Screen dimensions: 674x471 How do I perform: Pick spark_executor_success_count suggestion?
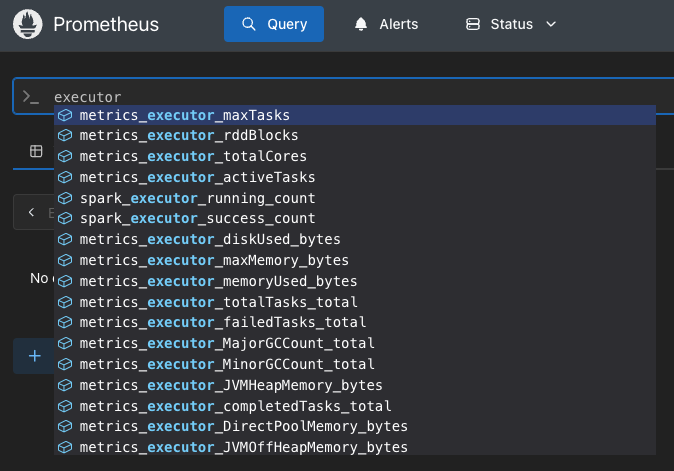[355, 218]
